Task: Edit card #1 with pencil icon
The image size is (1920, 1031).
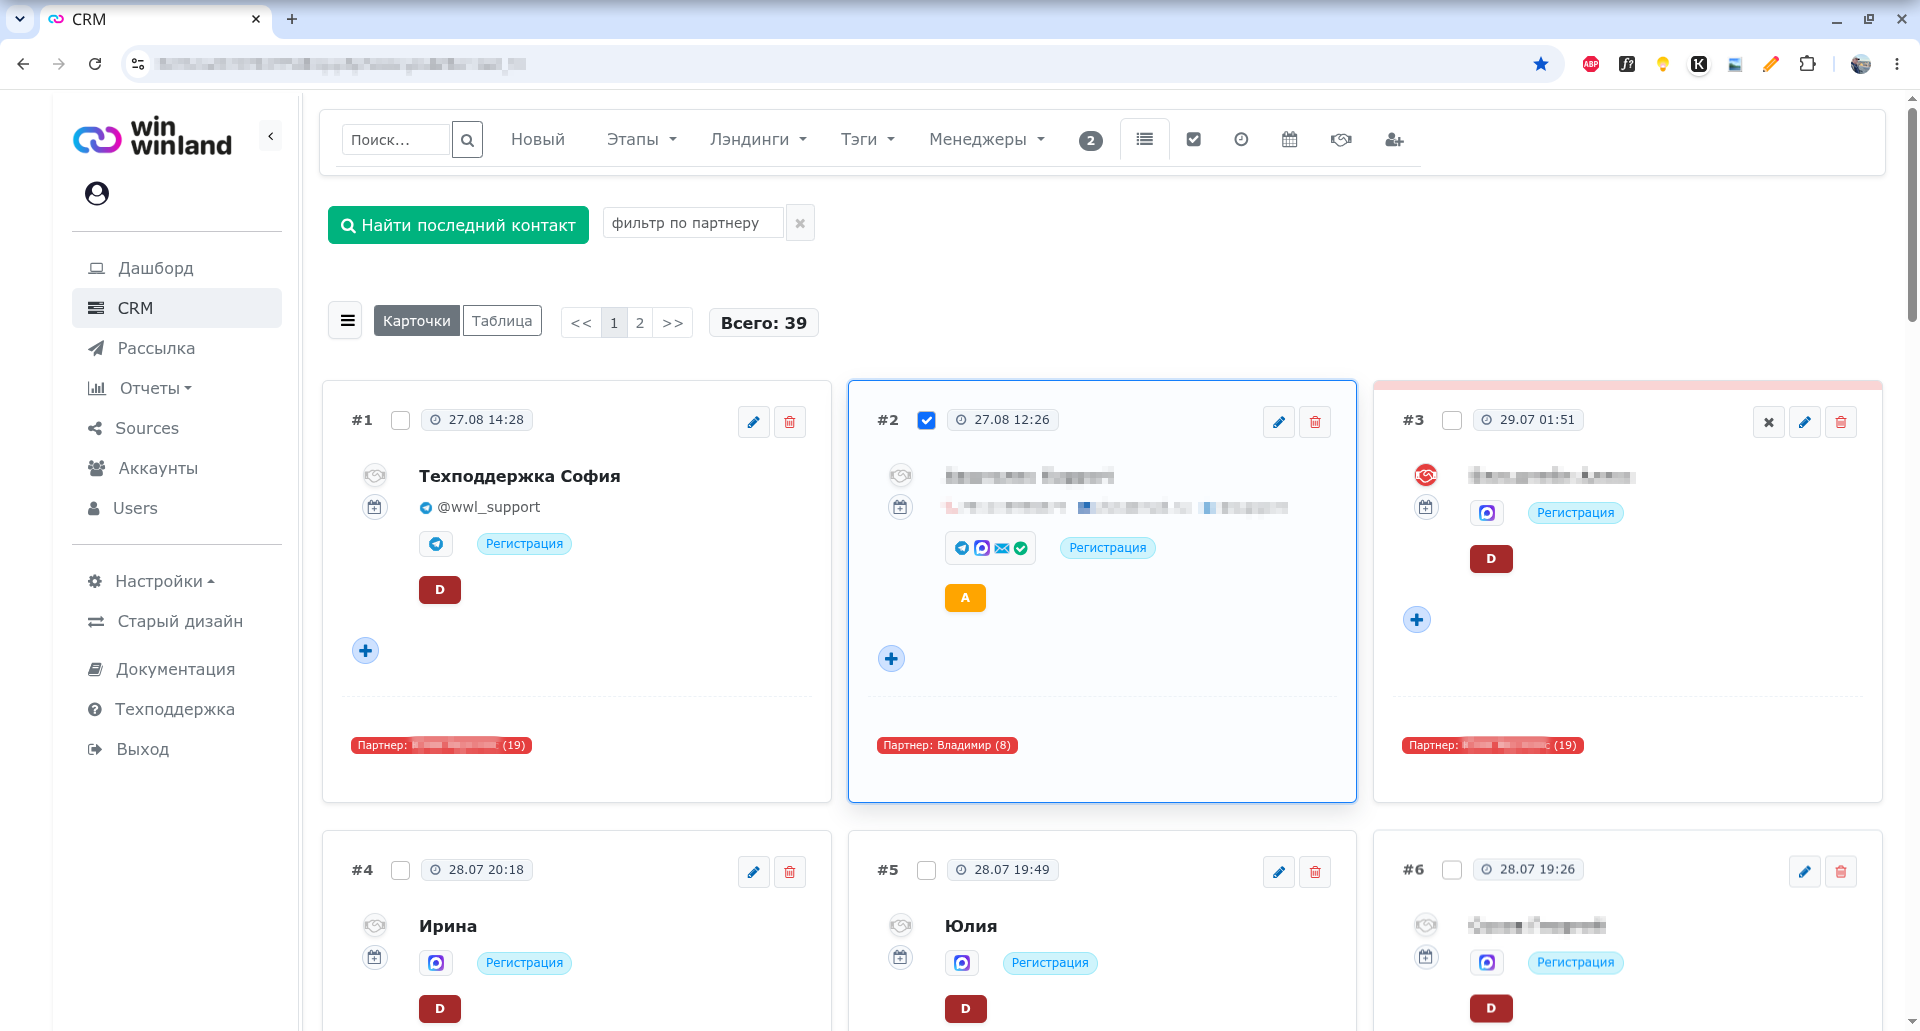Action: click(x=754, y=422)
